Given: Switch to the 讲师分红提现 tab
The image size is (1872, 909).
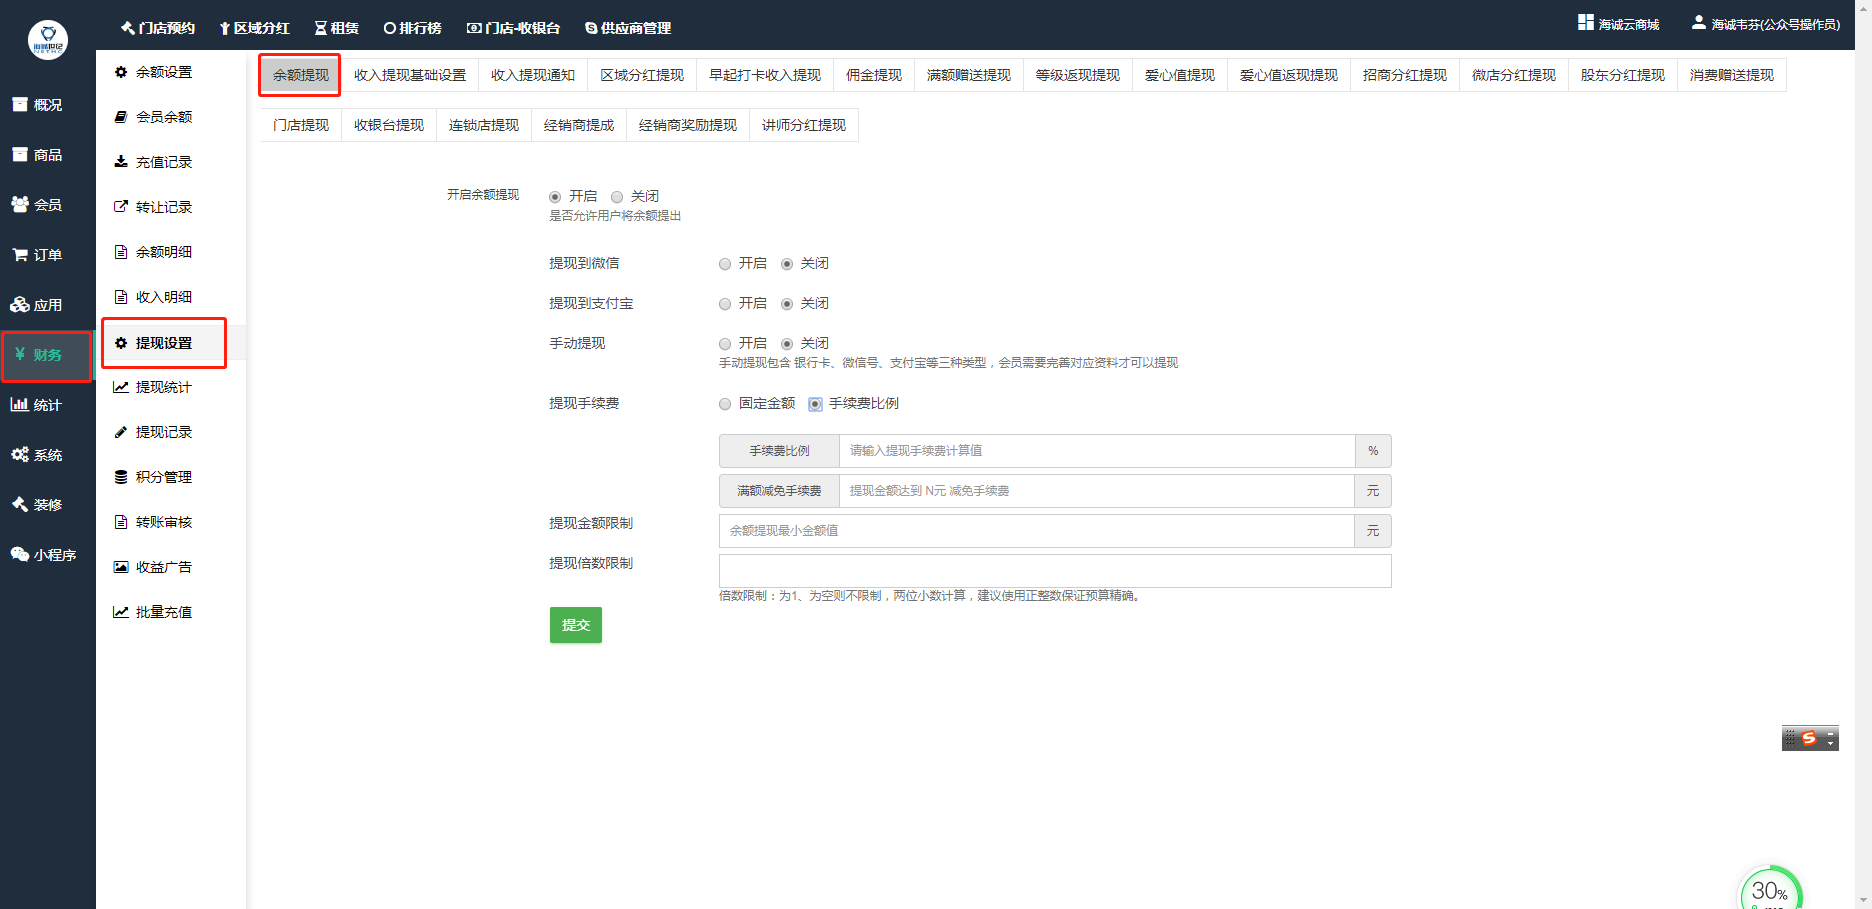Looking at the screenshot, I should (x=804, y=125).
